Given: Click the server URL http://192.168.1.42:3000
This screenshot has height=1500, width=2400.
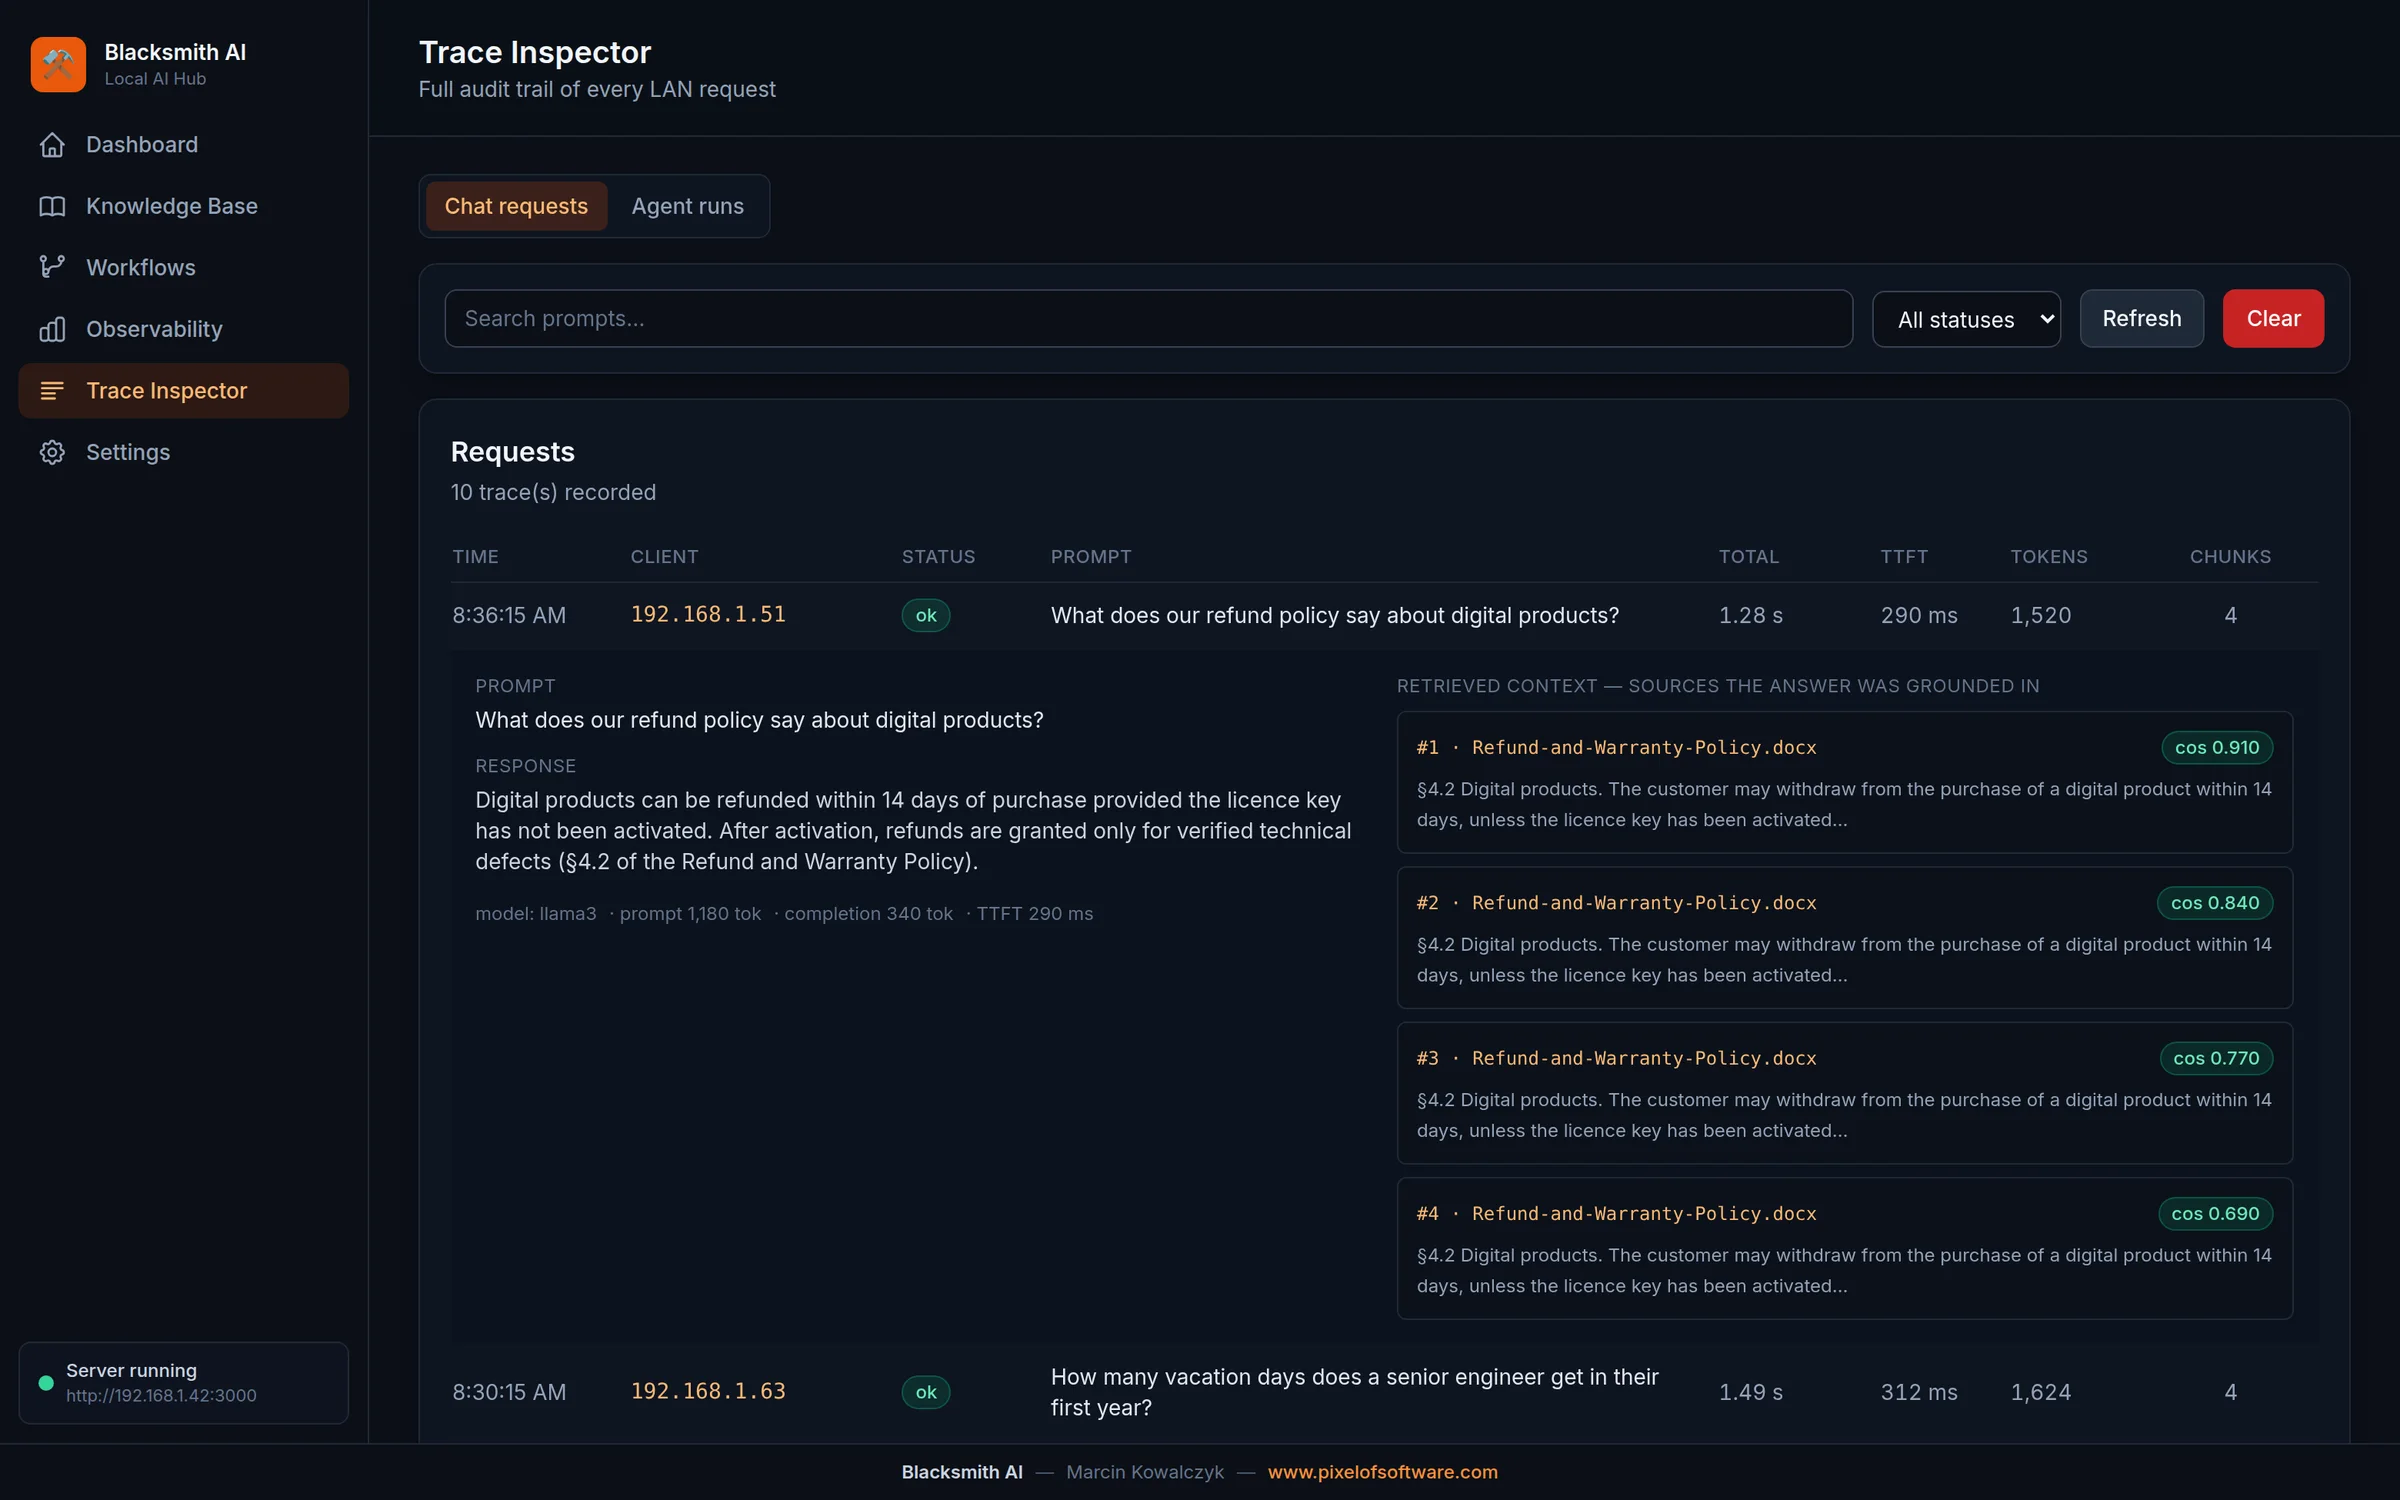Looking at the screenshot, I should click(161, 1395).
